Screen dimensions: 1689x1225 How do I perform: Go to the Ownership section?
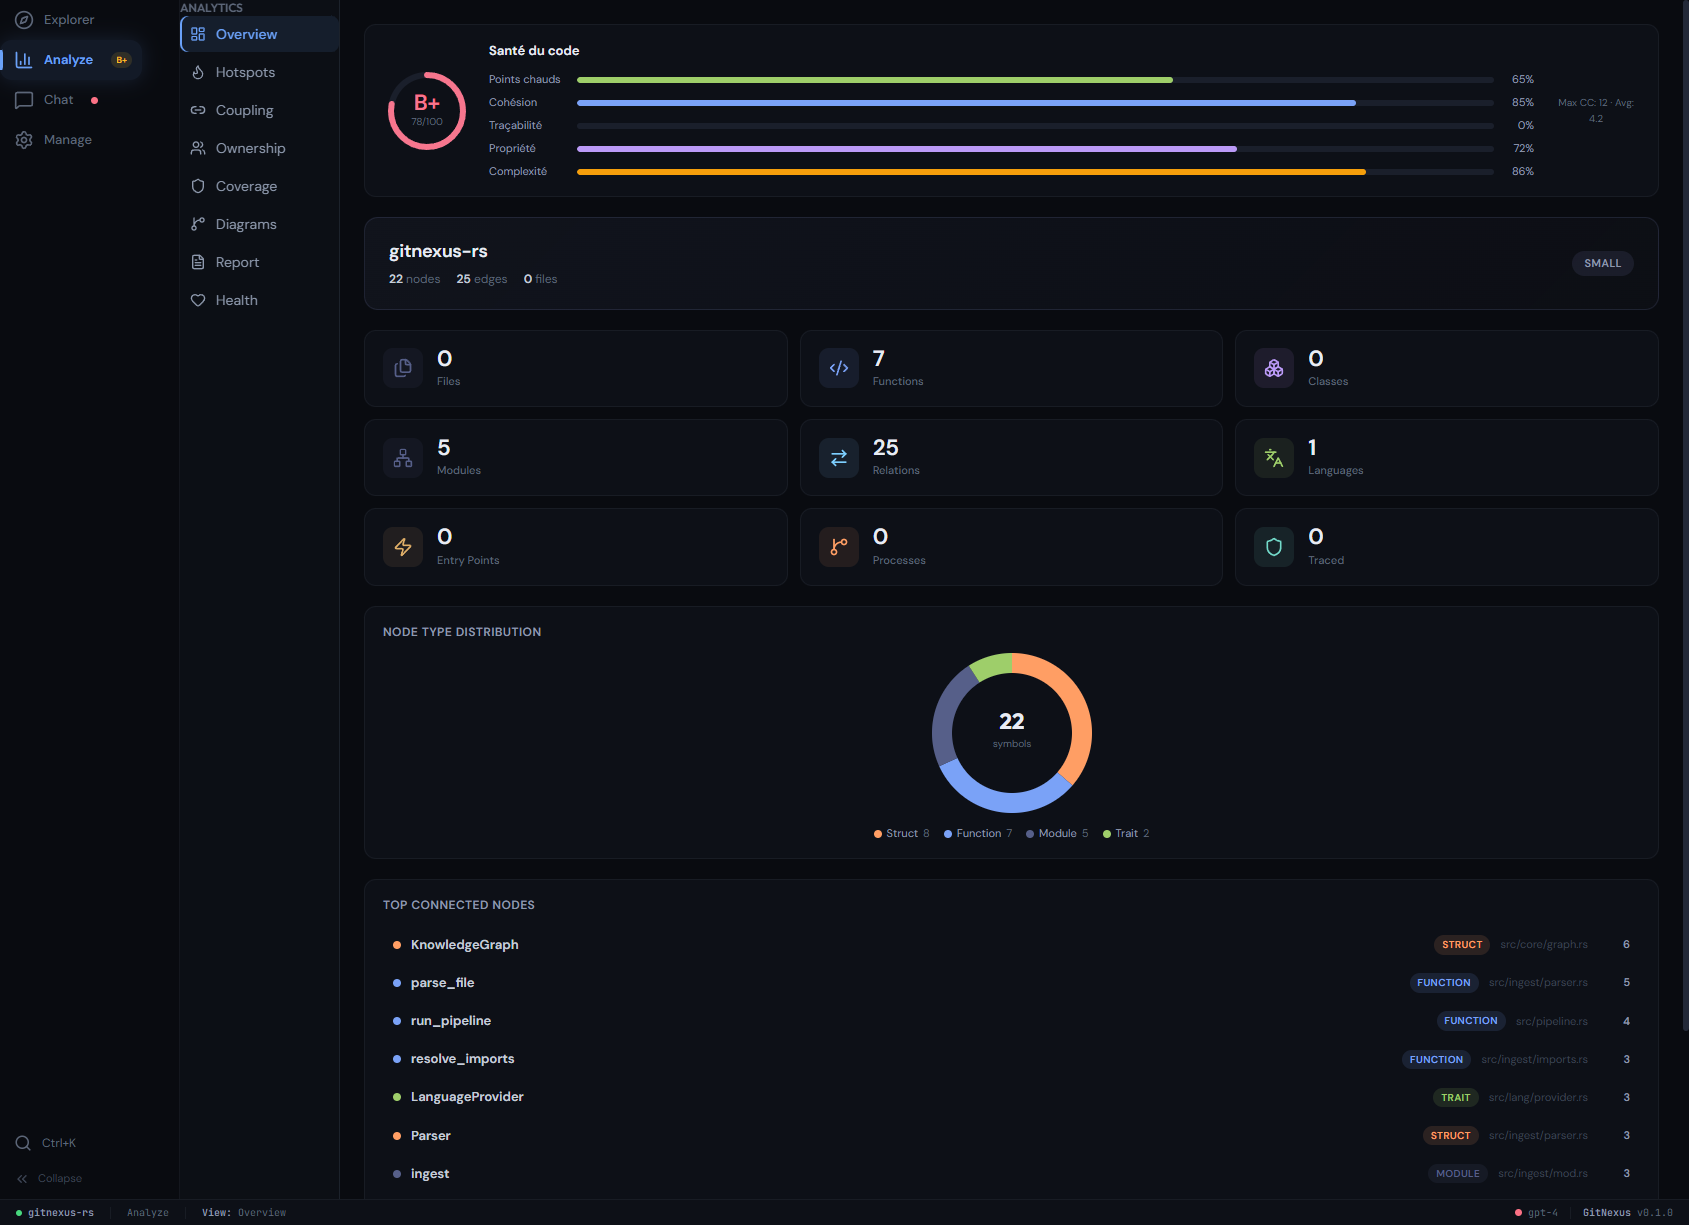[x=260, y=148]
